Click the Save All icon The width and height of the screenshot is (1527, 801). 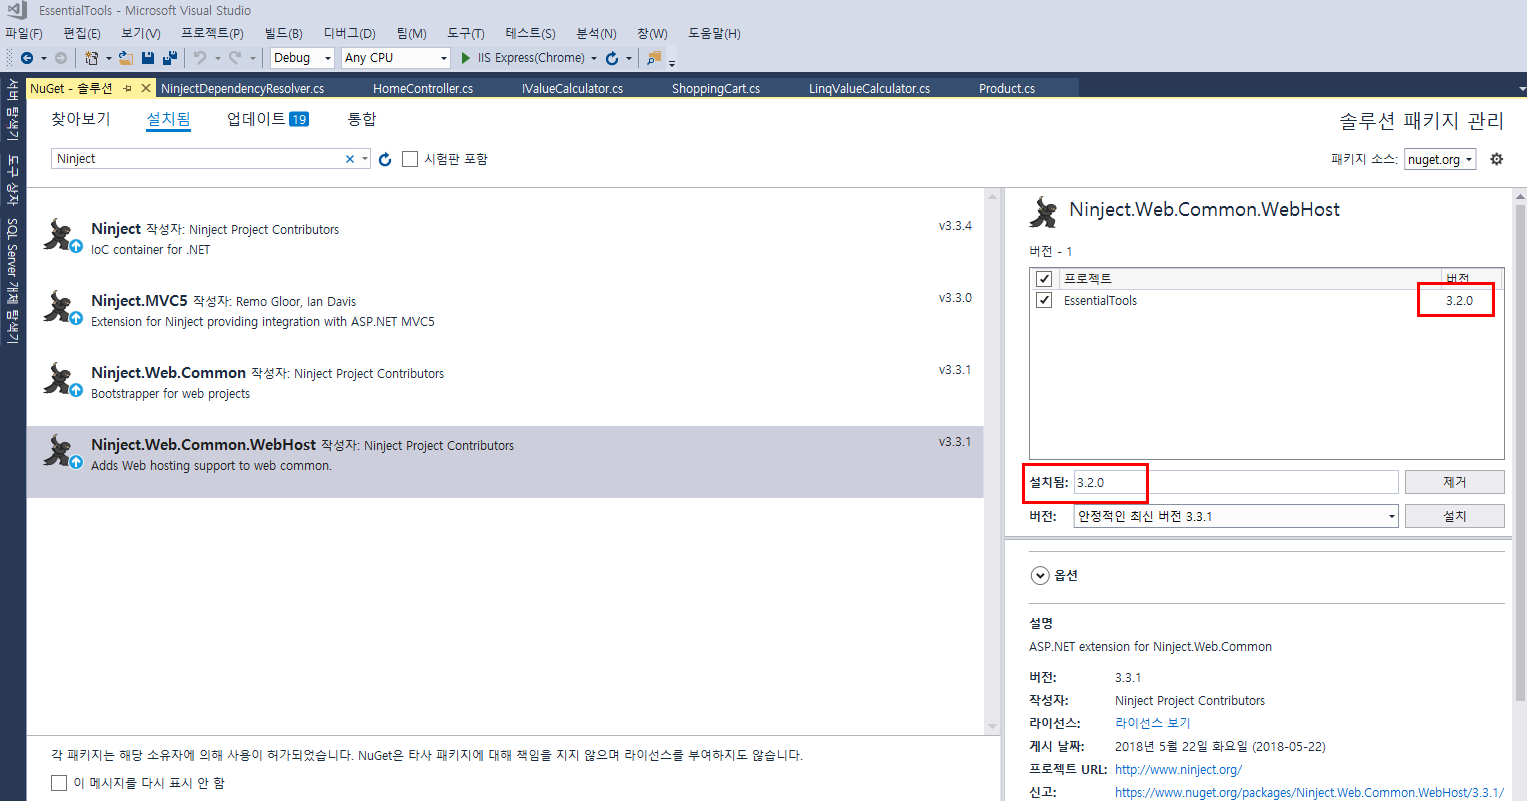click(x=170, y=58)
